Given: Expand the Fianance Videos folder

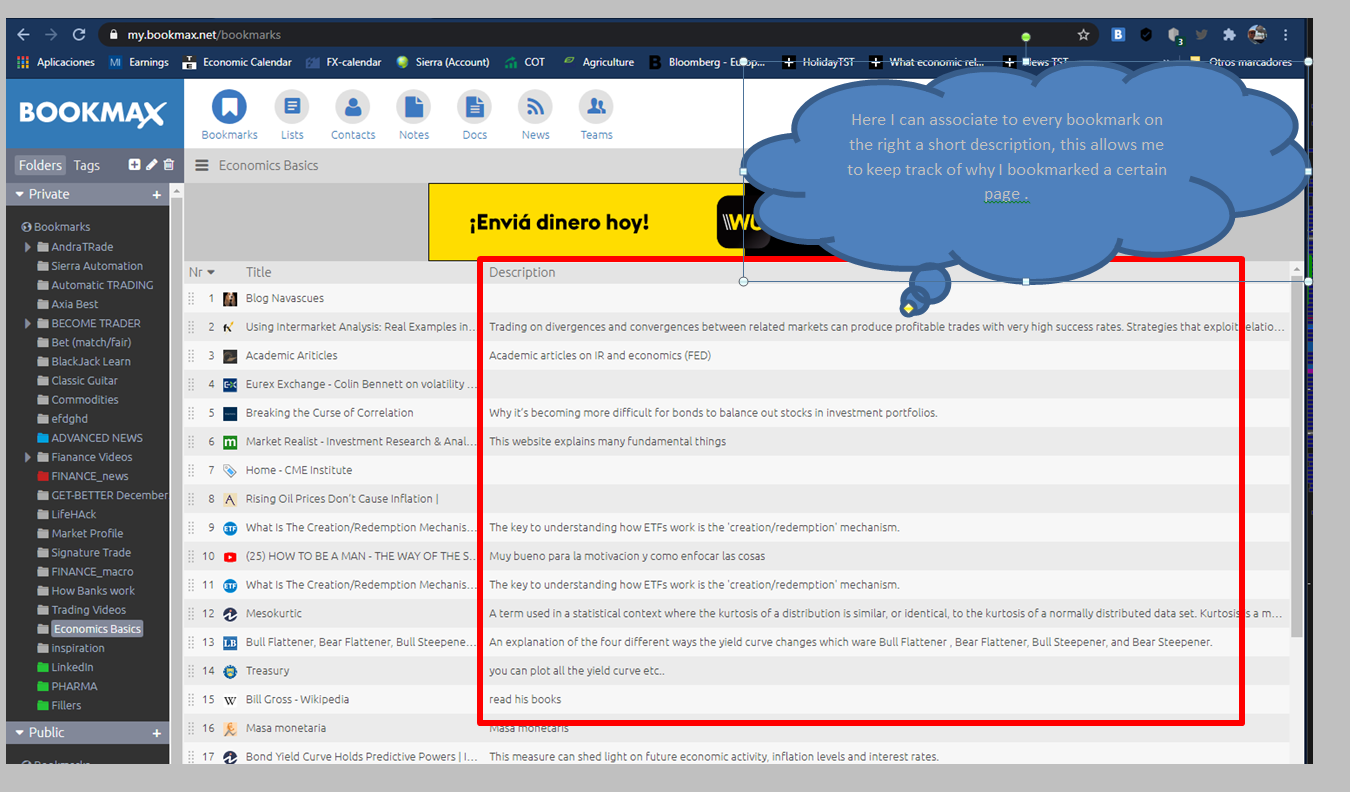Looking at the screenshot, I should (x=28, y=457).
